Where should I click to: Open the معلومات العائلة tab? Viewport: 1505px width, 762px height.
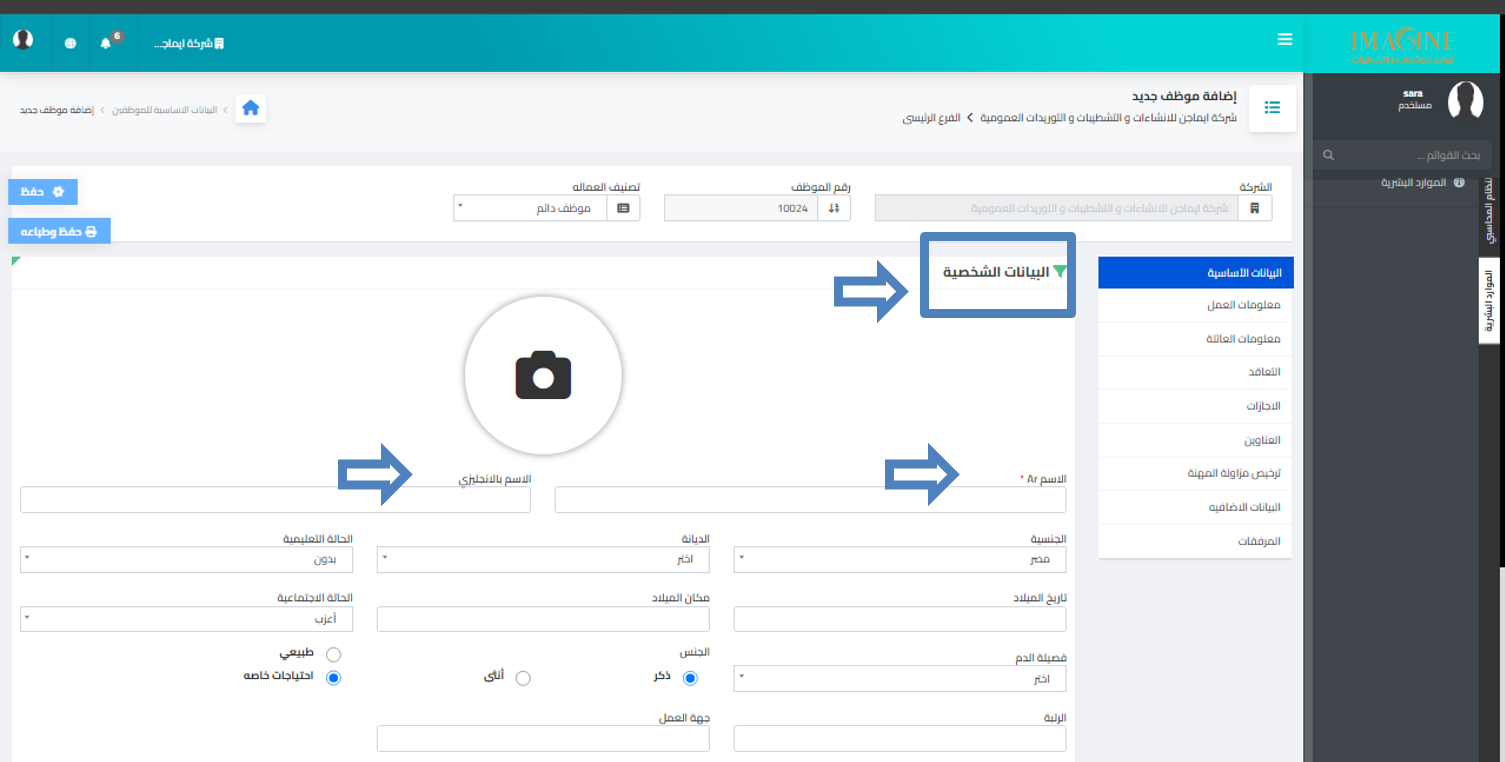1195,339
